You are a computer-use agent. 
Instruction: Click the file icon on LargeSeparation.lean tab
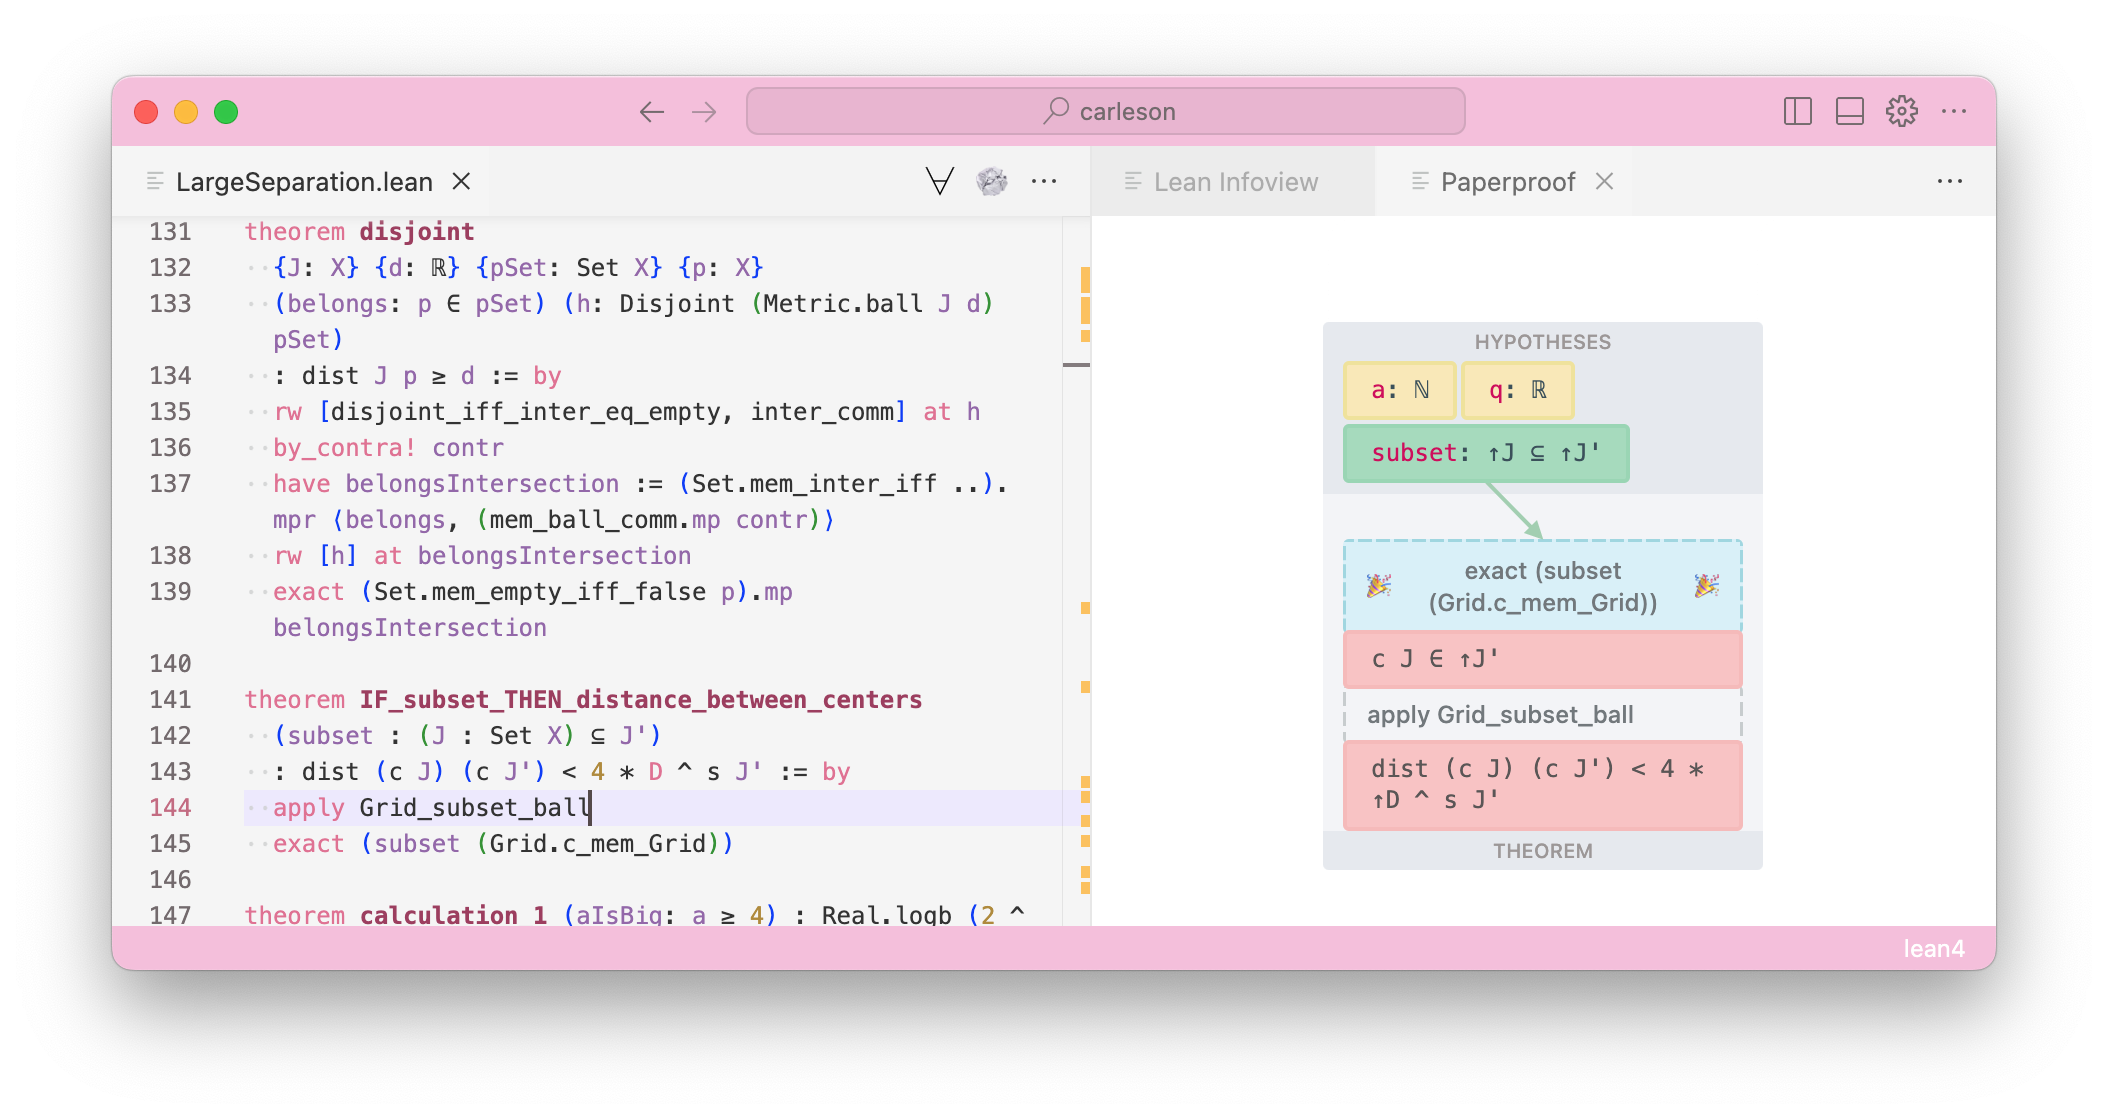pos(155,181)
